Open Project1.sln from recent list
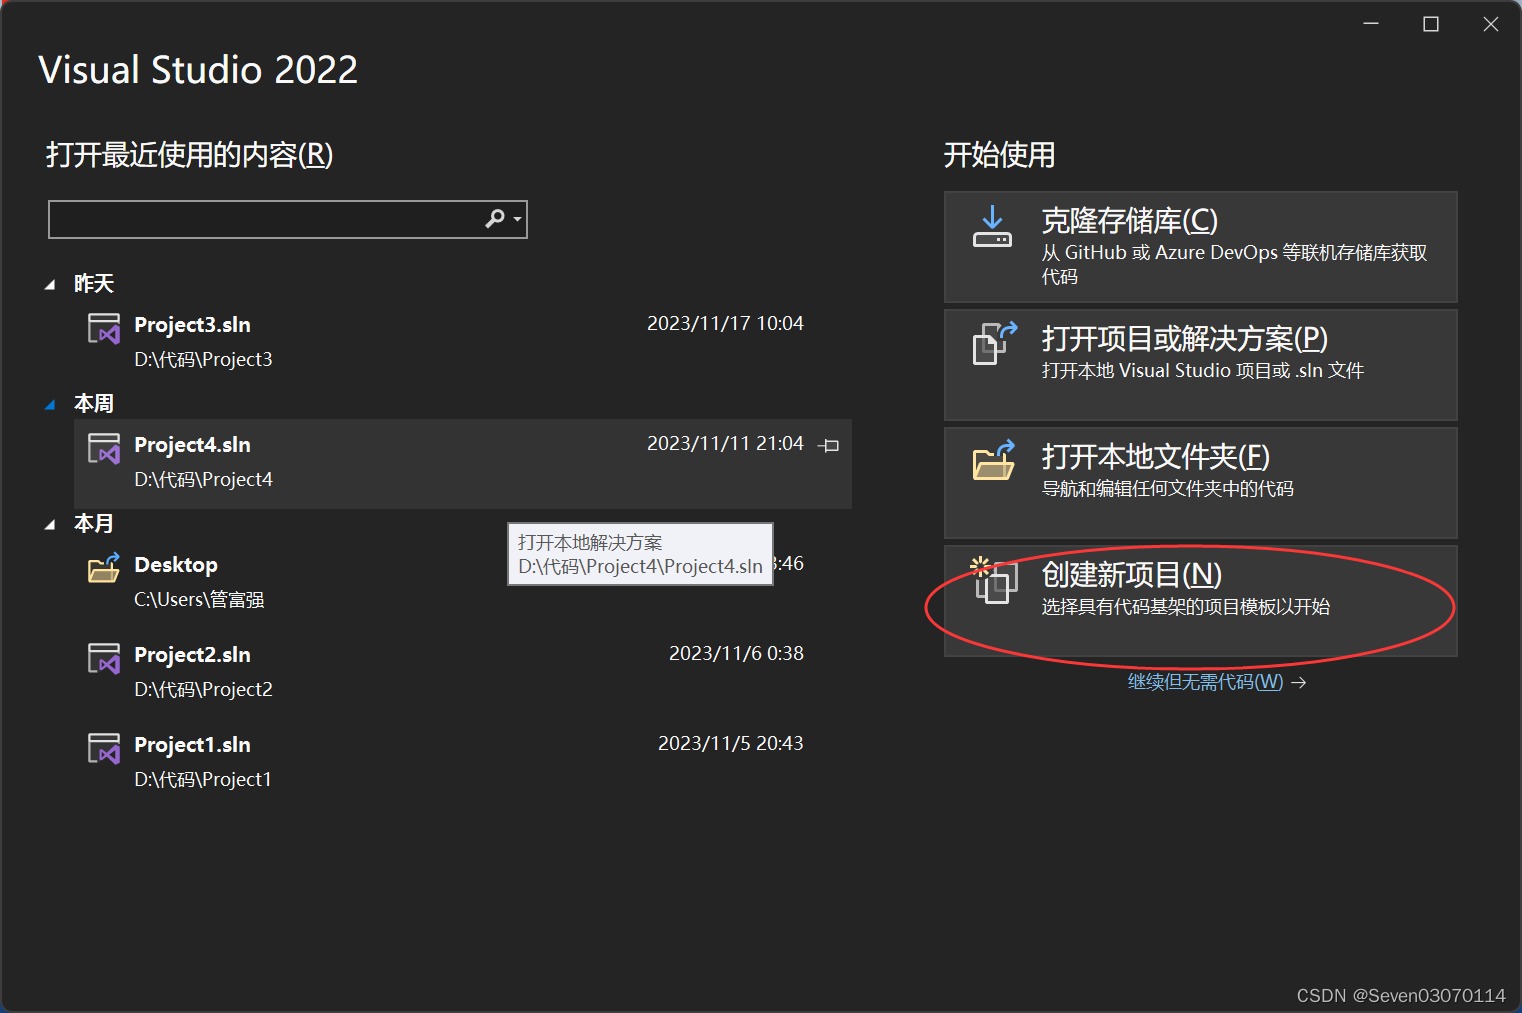 tap(463, 762)
